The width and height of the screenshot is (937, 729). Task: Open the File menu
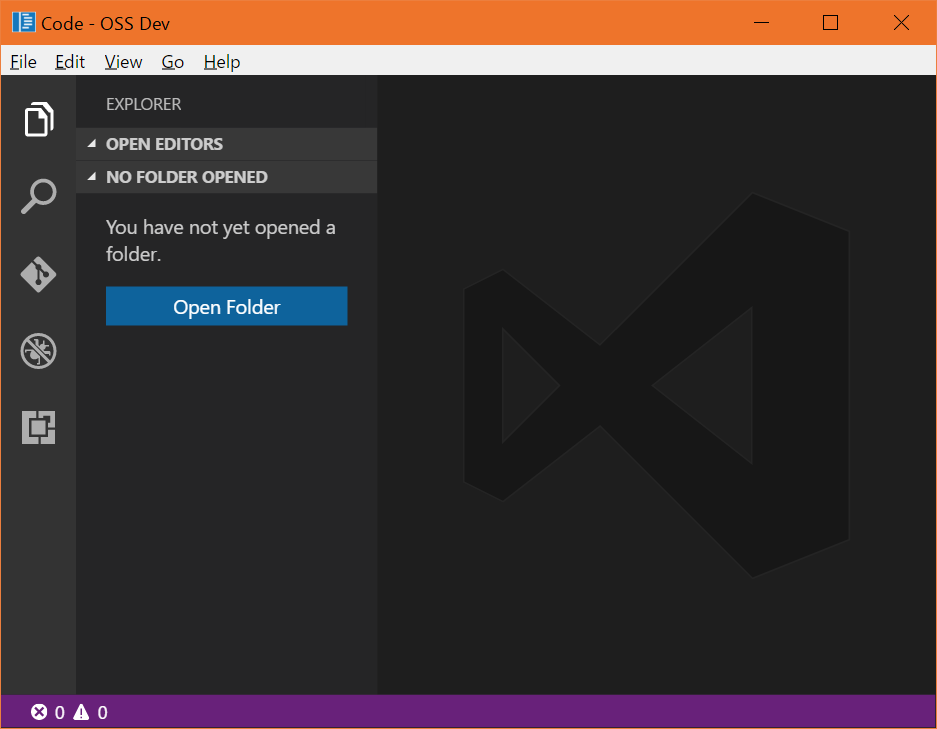[23, 62]
